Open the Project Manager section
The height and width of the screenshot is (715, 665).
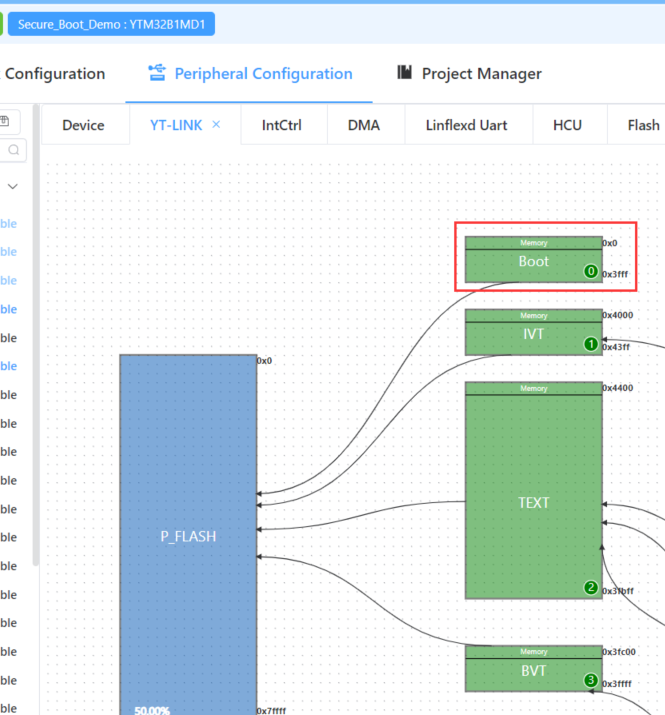pos(481,73)
